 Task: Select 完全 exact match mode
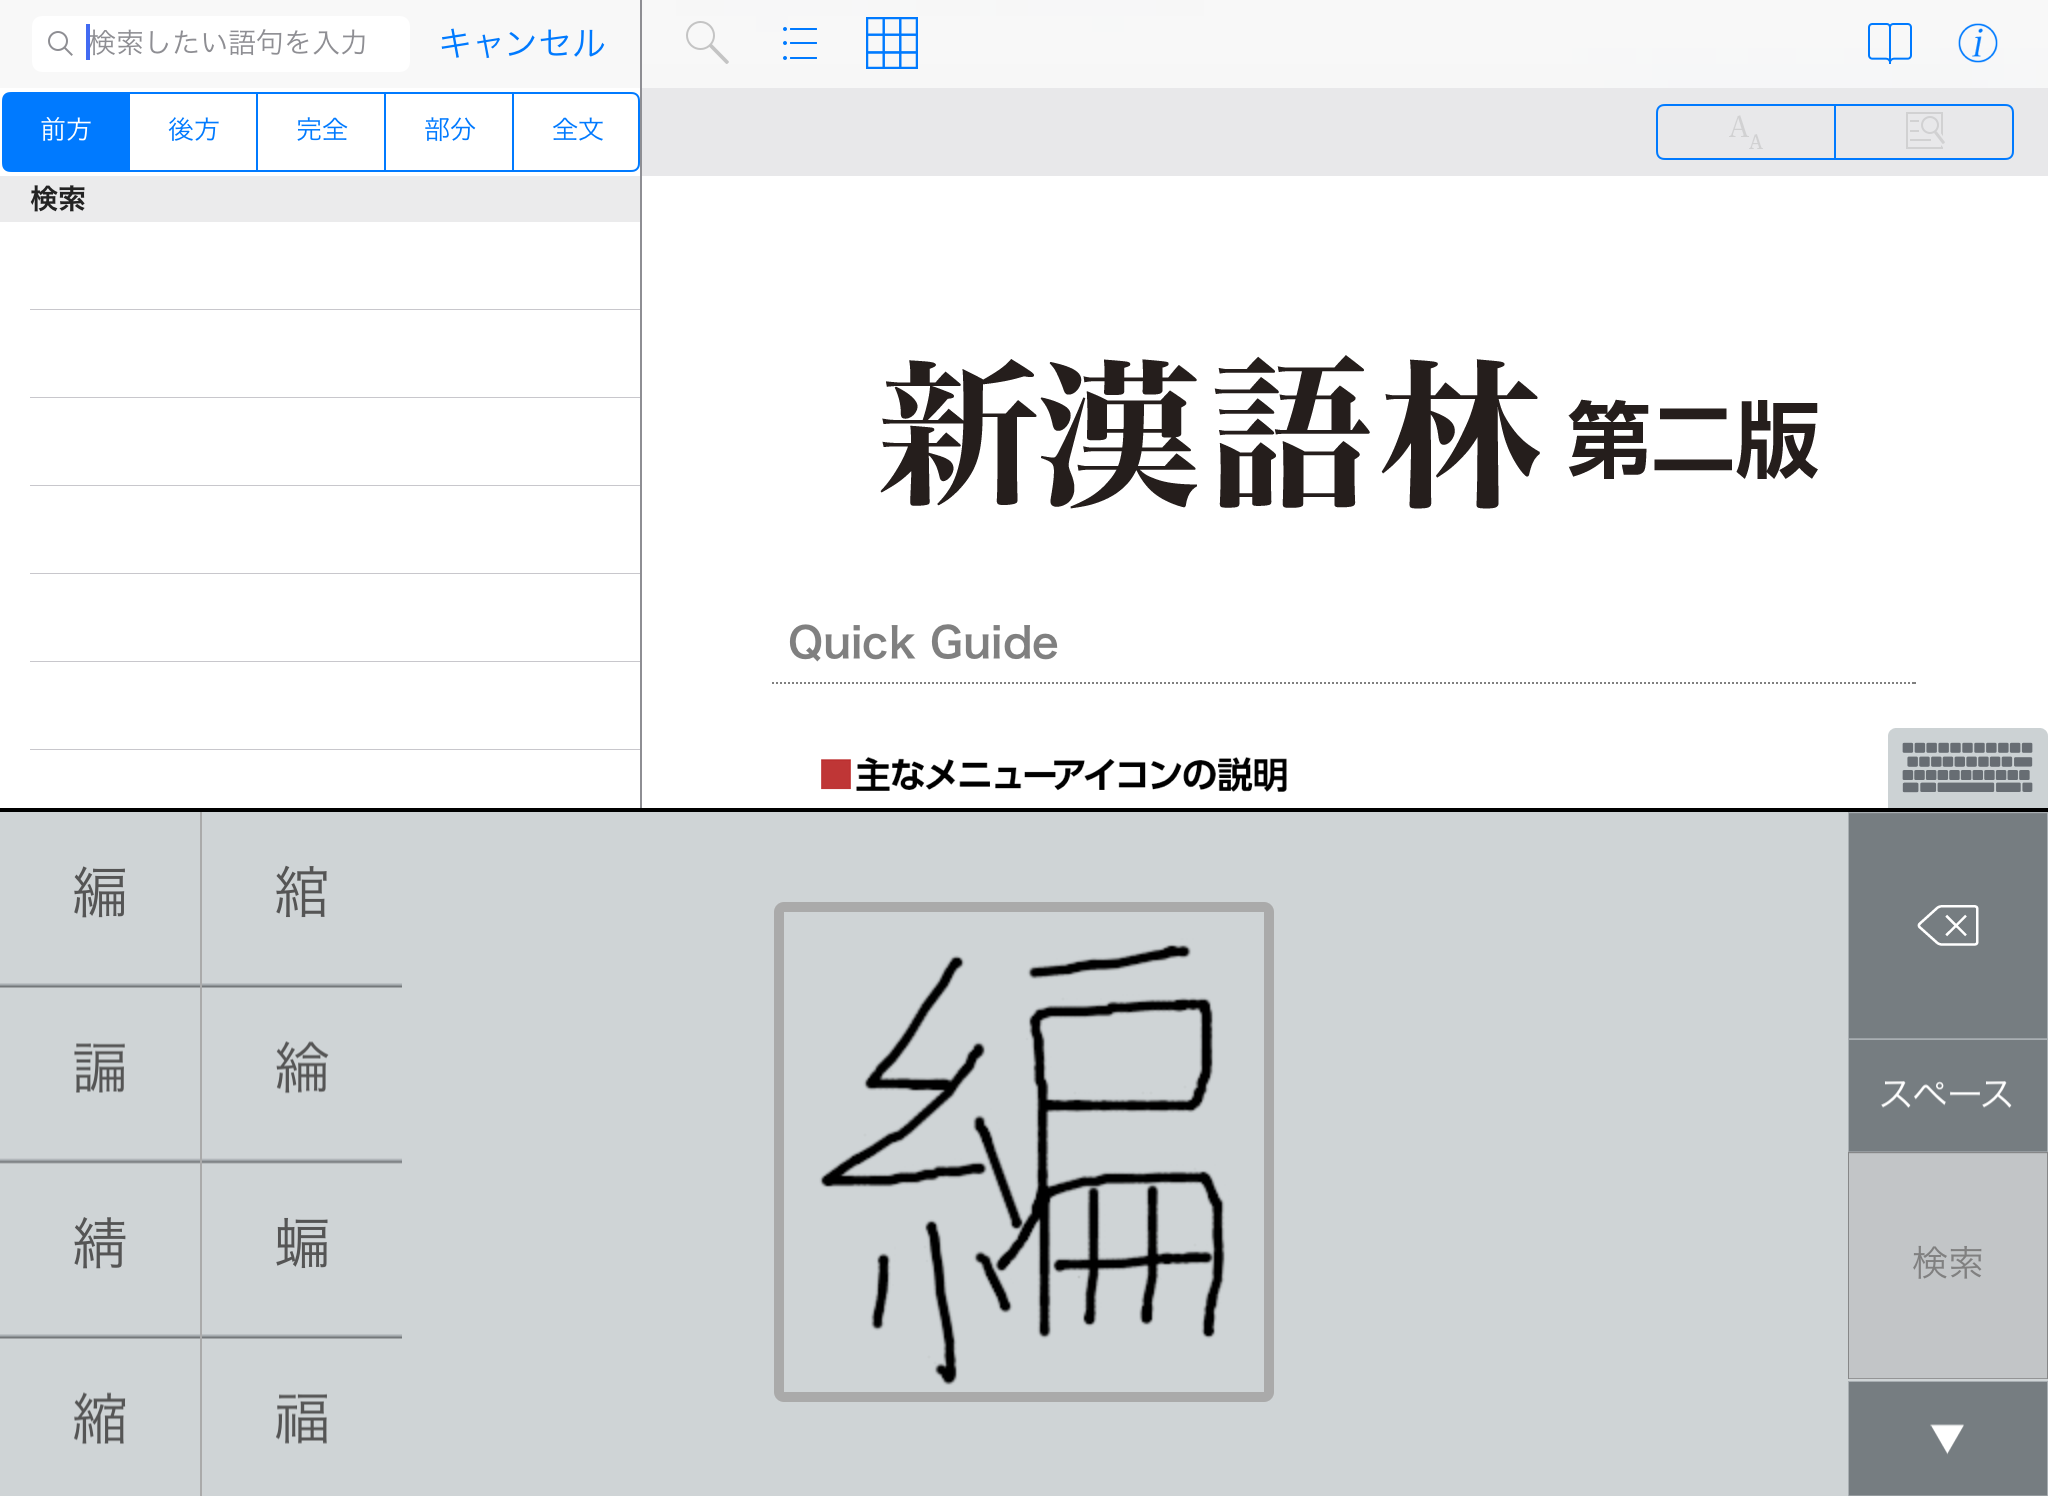[321, 131]
